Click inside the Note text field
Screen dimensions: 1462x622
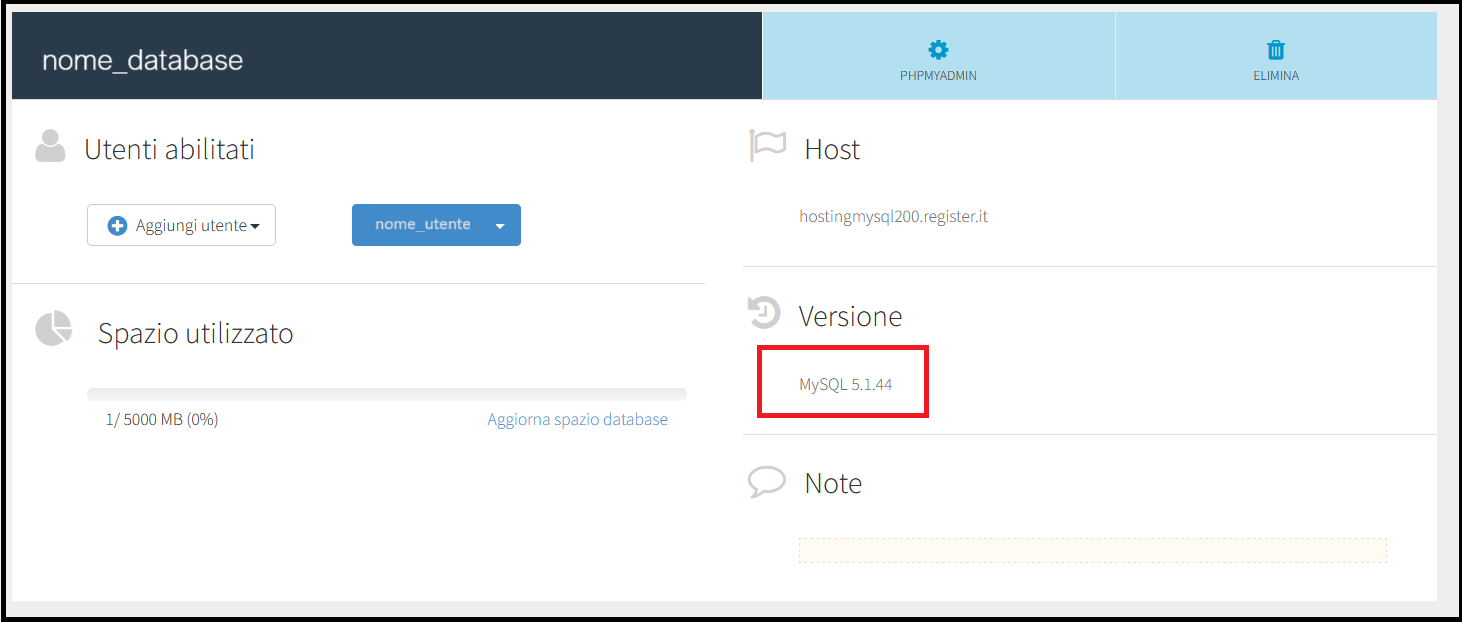click(x=1092, y=551)
